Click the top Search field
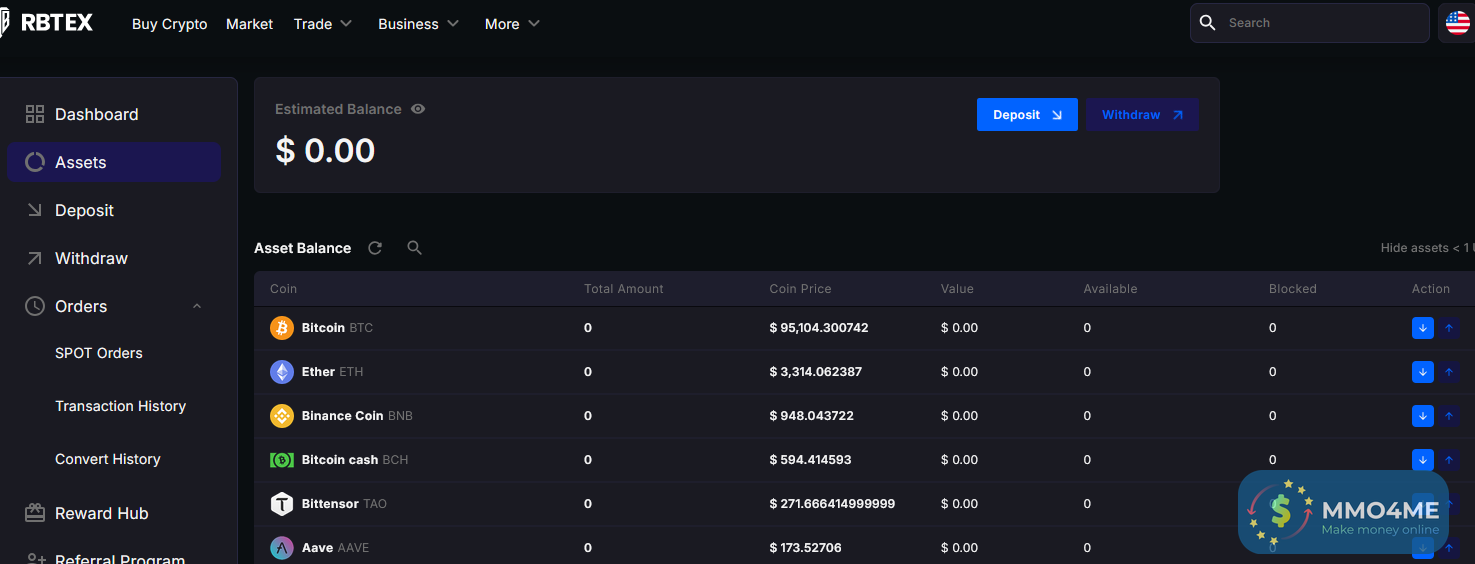The image size is (1475, 564). (x=1320, y=23)
